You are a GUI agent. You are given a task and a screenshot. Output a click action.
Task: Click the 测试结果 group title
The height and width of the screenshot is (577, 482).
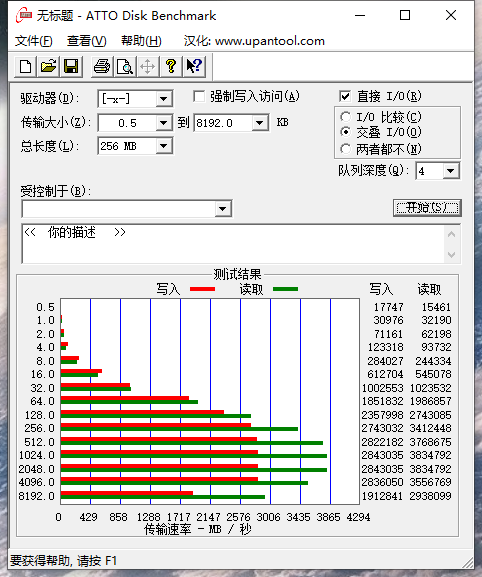(237, 274)
